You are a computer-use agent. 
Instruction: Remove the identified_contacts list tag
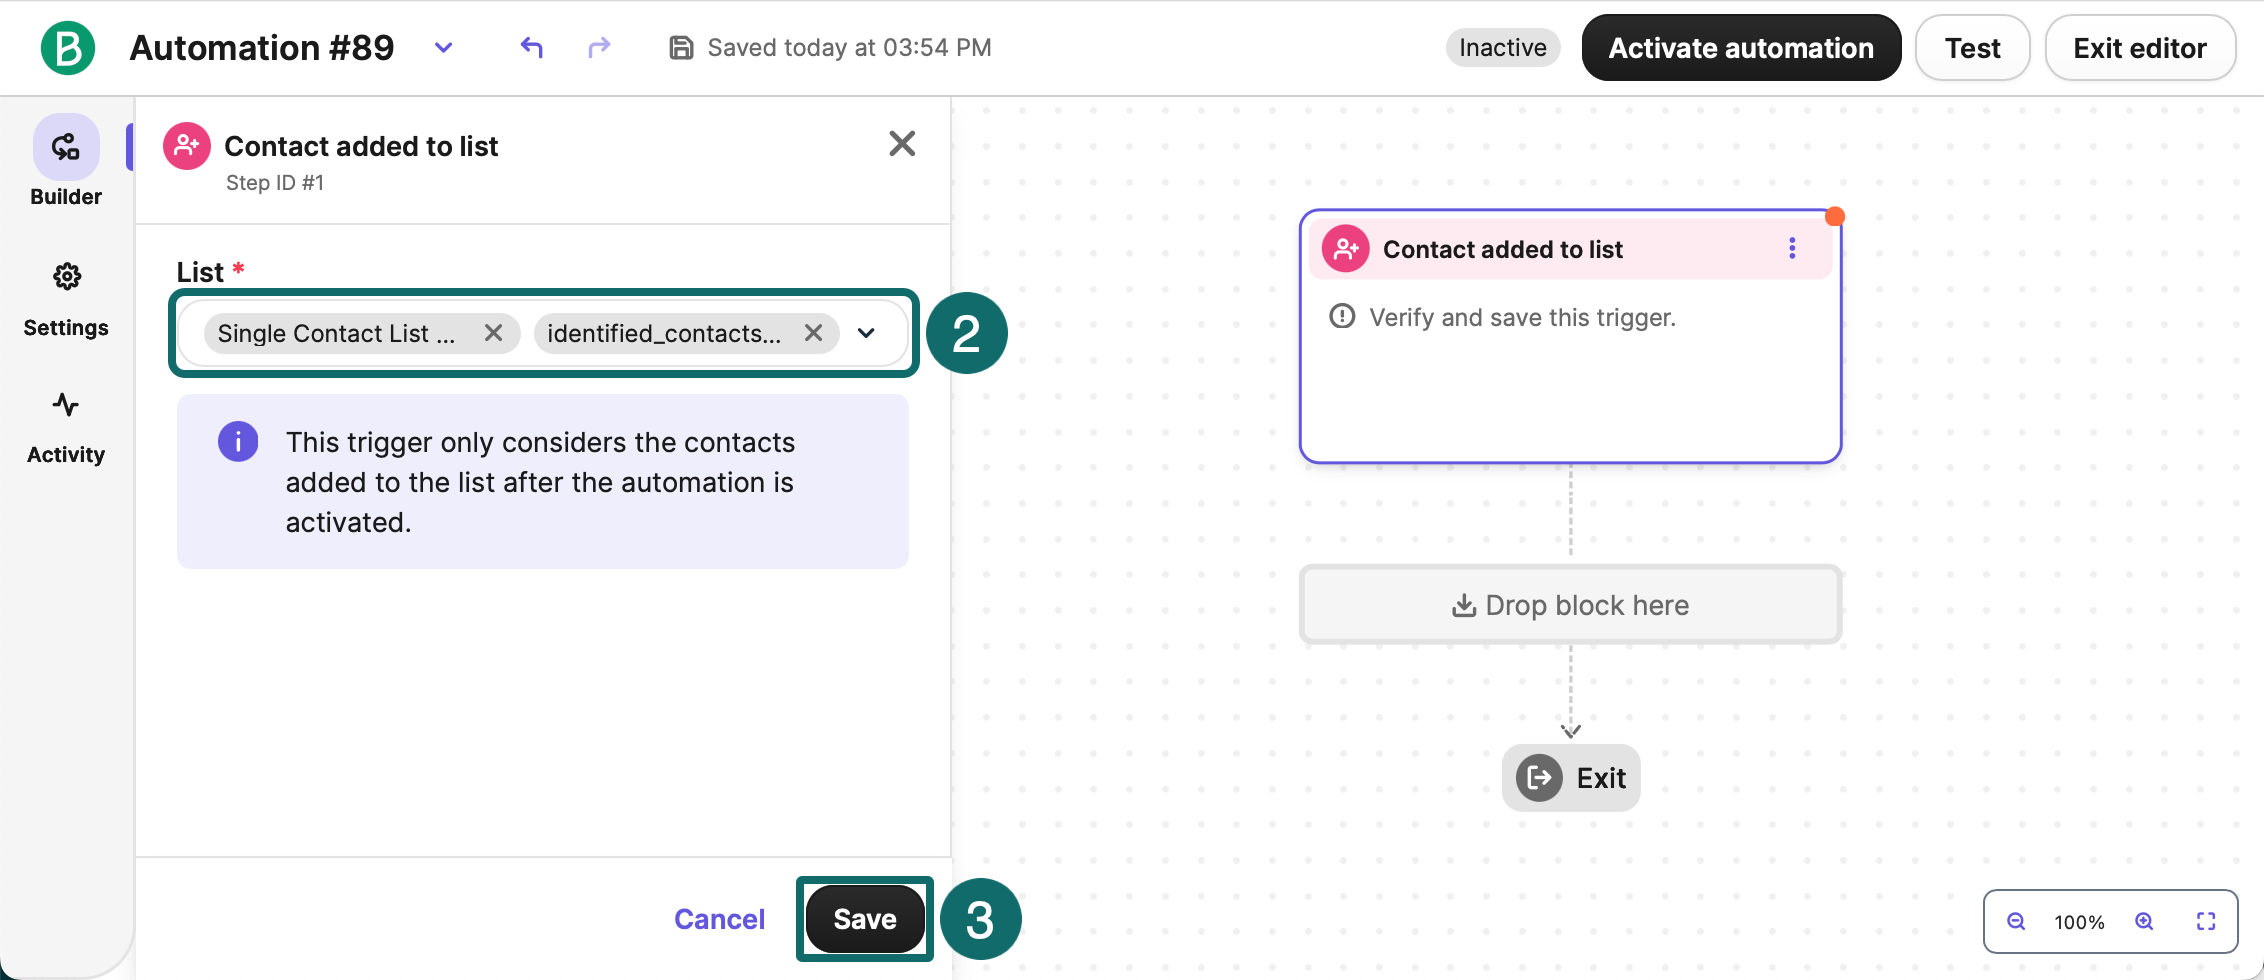click(x=813, y=333)
